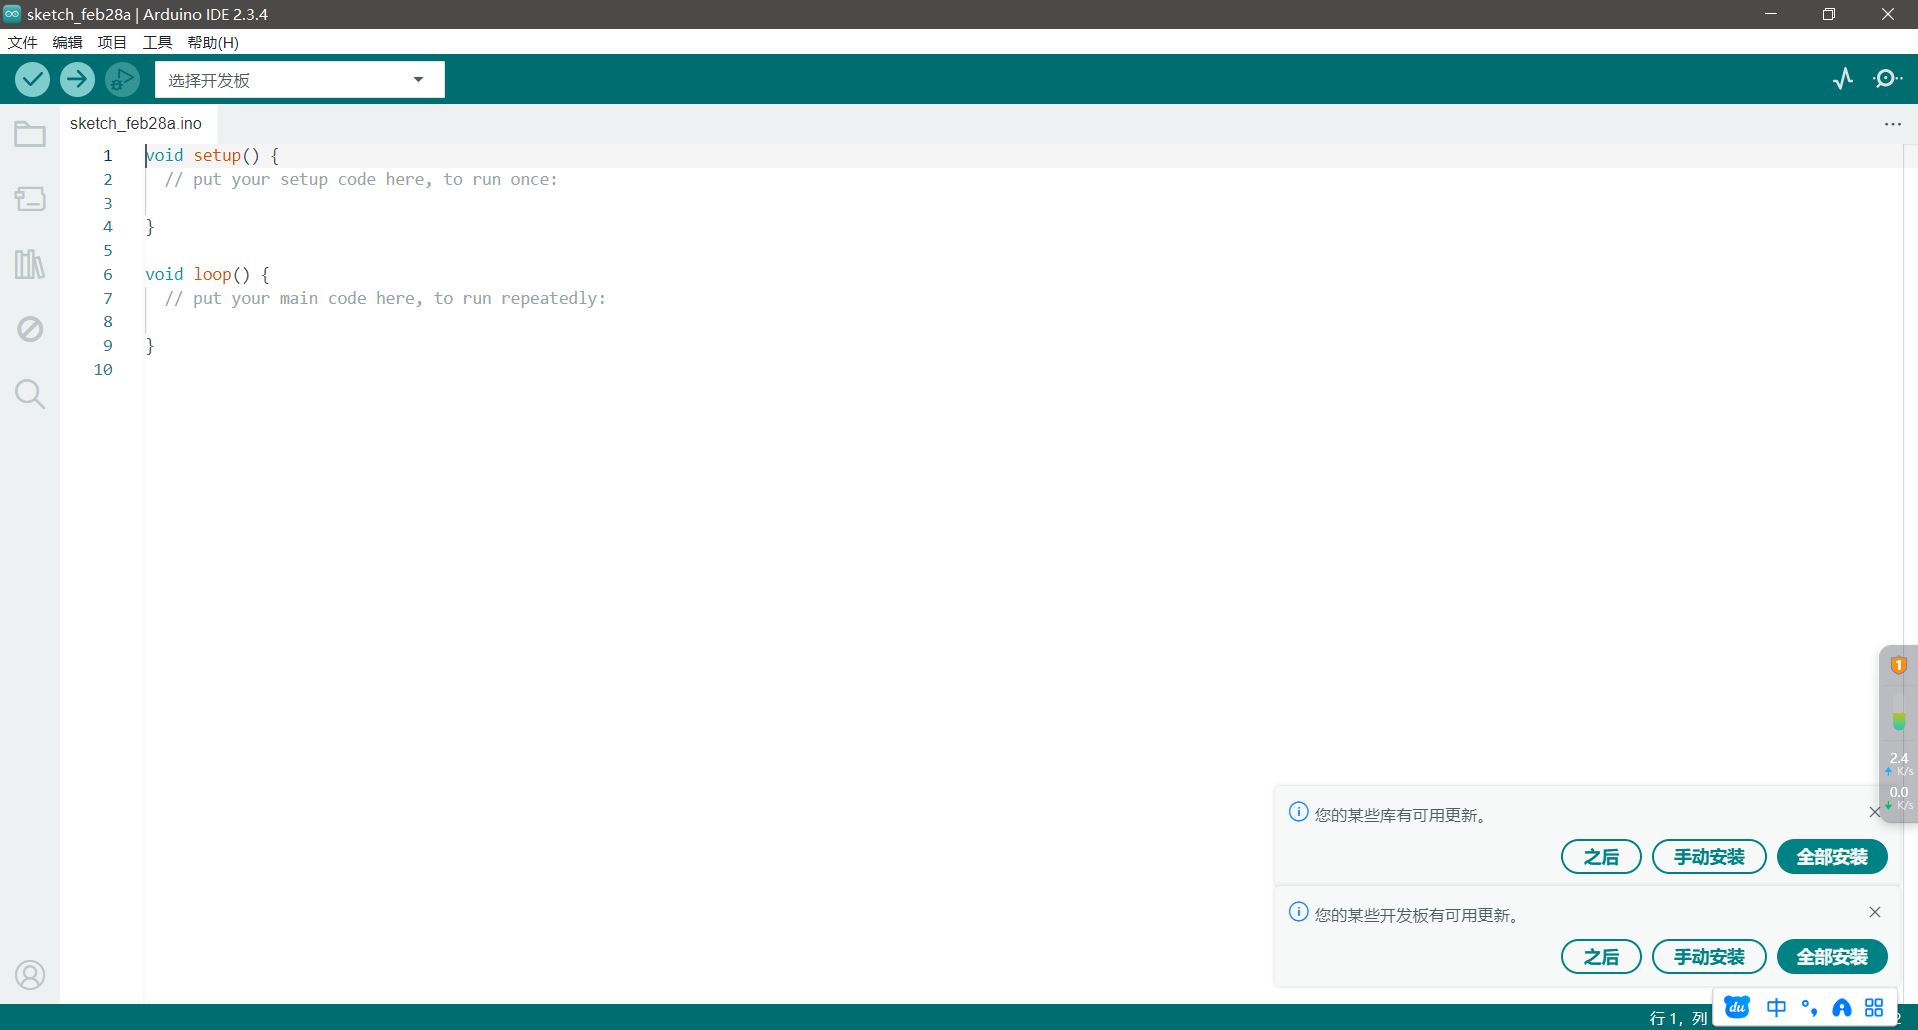Click the Baidu input method logo icon
The width and height of the screenshot is (1918, 1030).
point(1737,1007)
